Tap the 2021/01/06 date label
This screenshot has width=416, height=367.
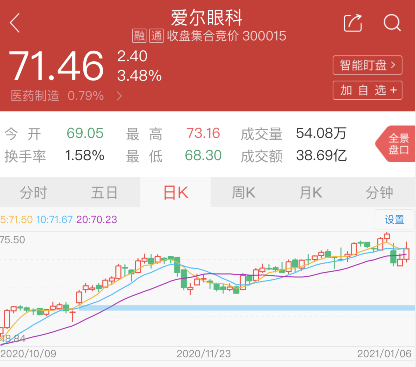coord(384,354)
